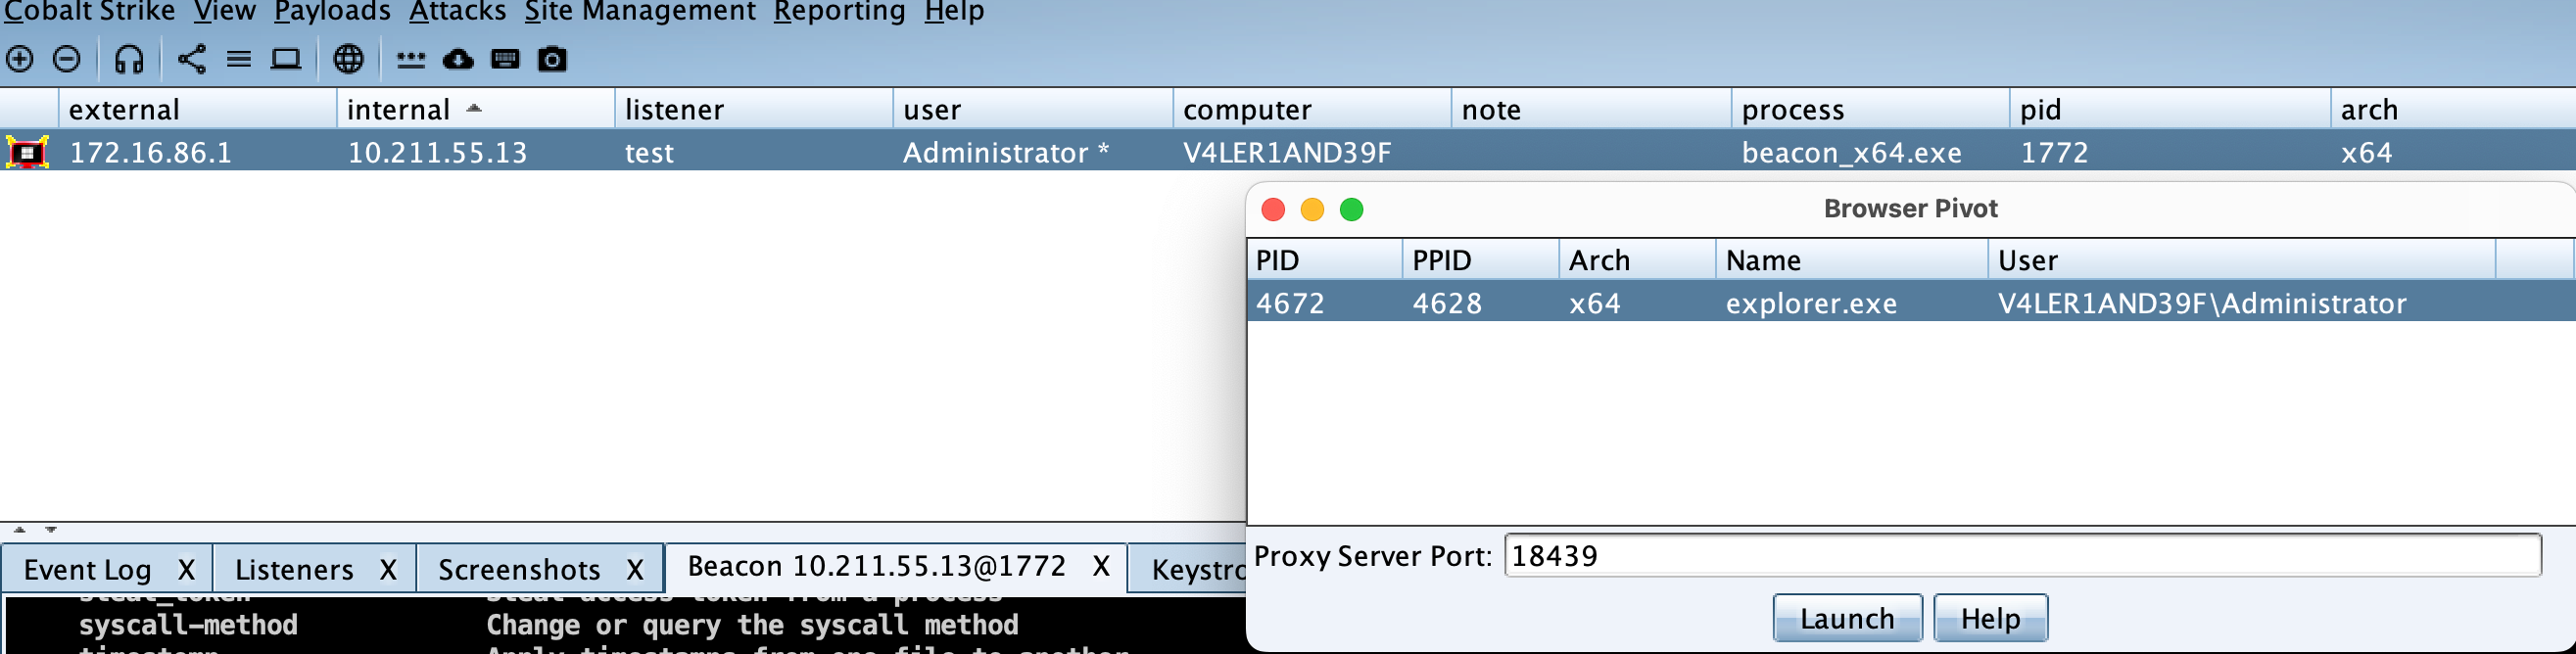The image size is (2576, 654).
Task: Click the Launch button in Browser Pivot
Action: tap(1847, 618)
